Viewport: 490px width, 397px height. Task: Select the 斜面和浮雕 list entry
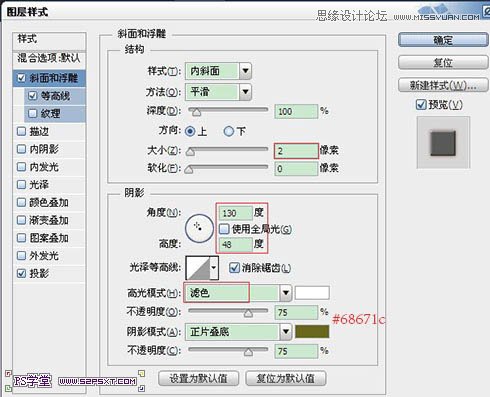[53, 78]
